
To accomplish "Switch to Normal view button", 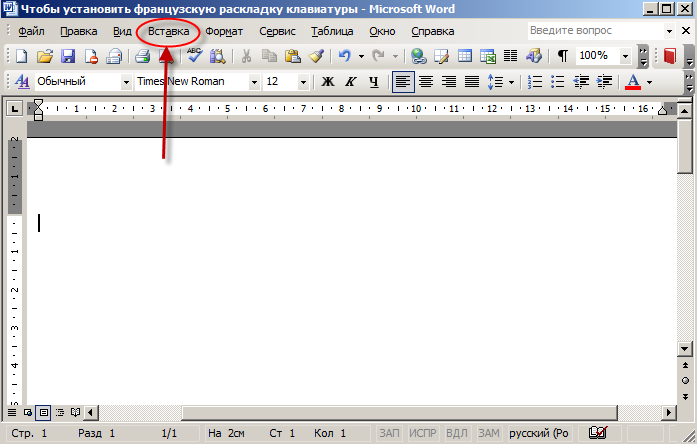I will pos(12,412).
